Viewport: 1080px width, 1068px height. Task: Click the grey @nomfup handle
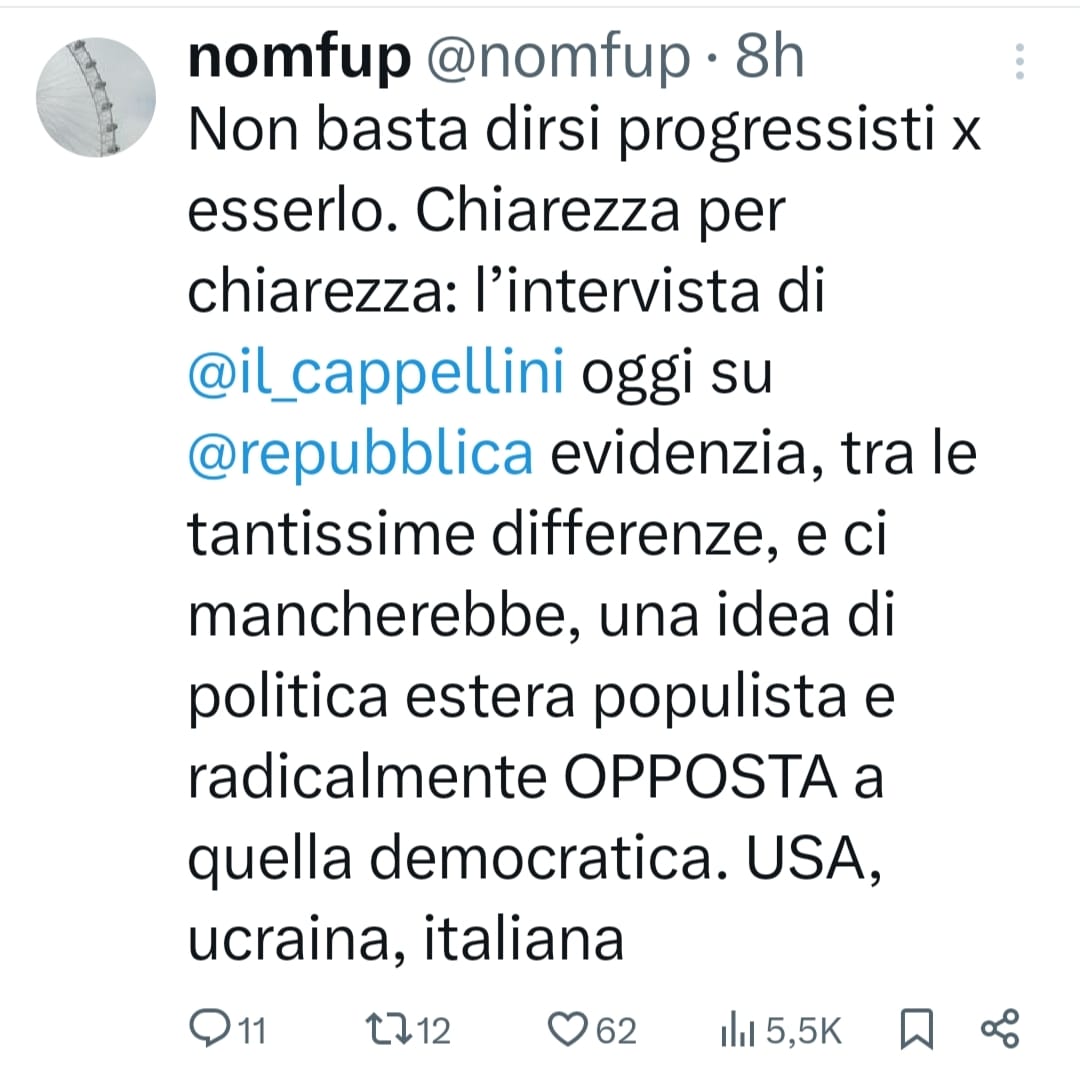558,60
